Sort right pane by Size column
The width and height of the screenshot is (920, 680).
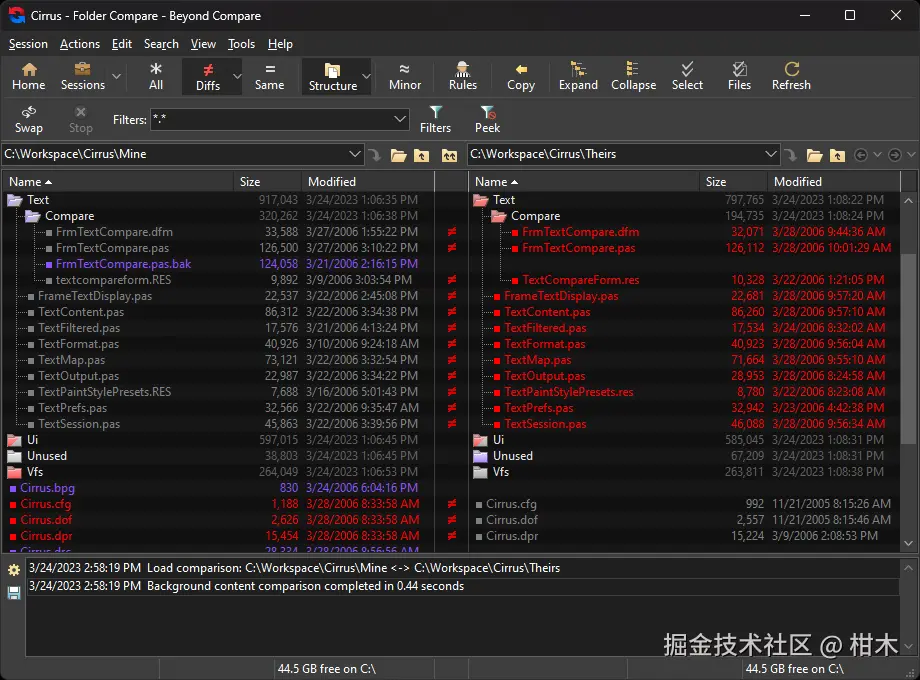point(733,182)
